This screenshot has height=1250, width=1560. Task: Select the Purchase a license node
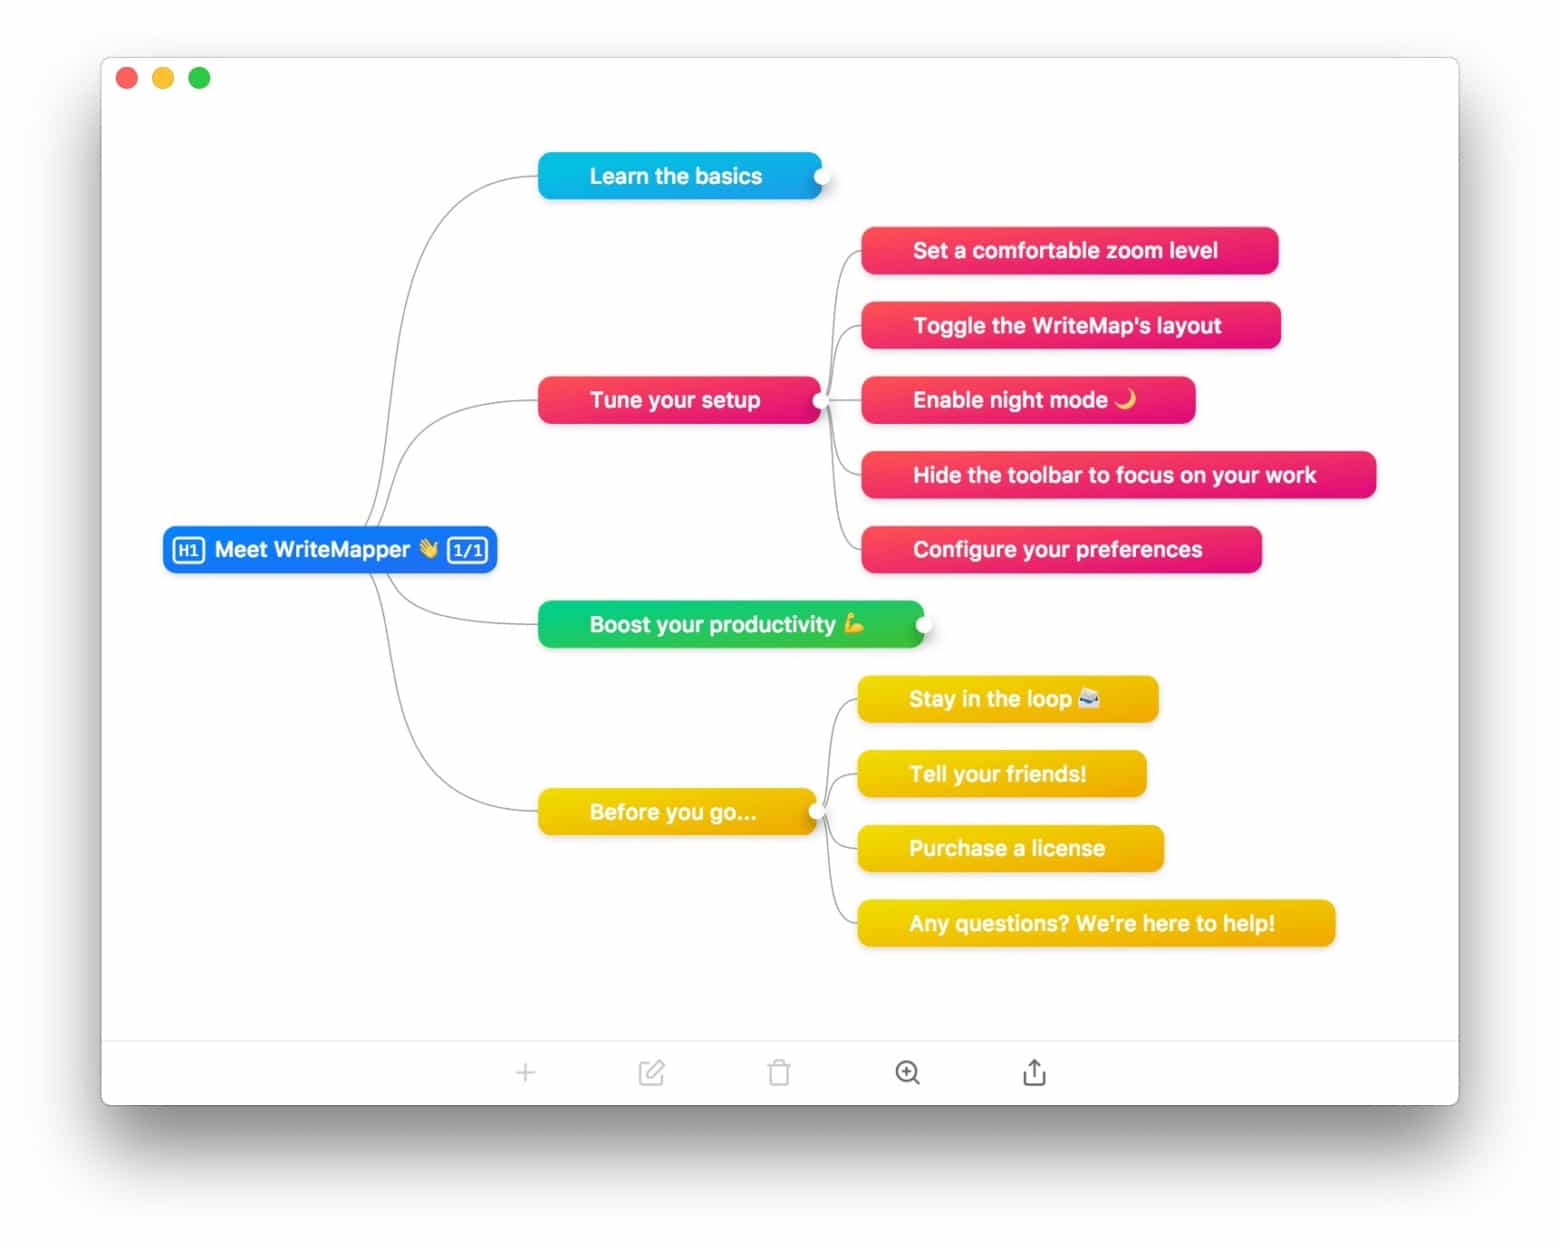[x=1009, y=849]
